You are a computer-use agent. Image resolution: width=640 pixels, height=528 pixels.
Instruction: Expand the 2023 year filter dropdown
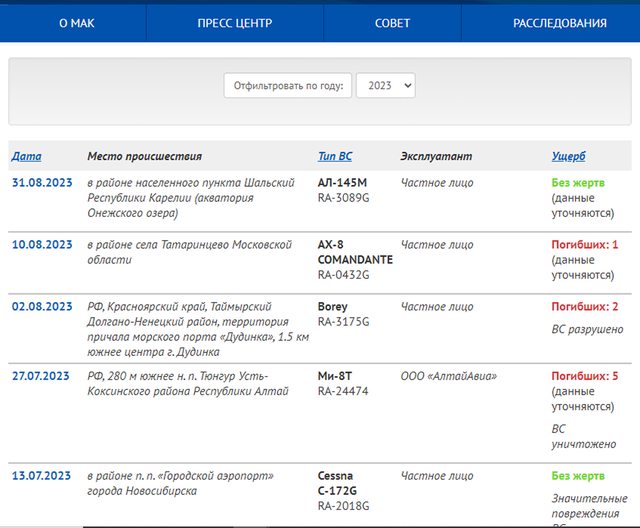click(x=386, y=85)
